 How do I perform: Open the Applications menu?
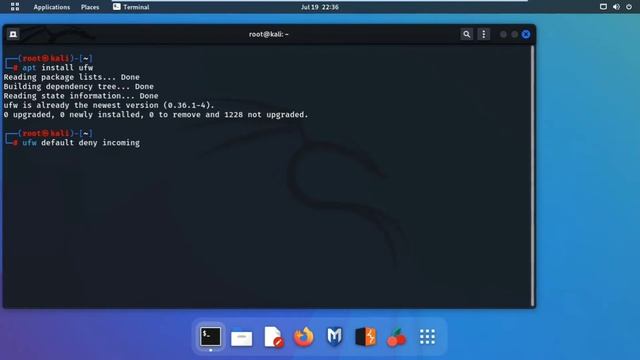[x=52, y=7]
